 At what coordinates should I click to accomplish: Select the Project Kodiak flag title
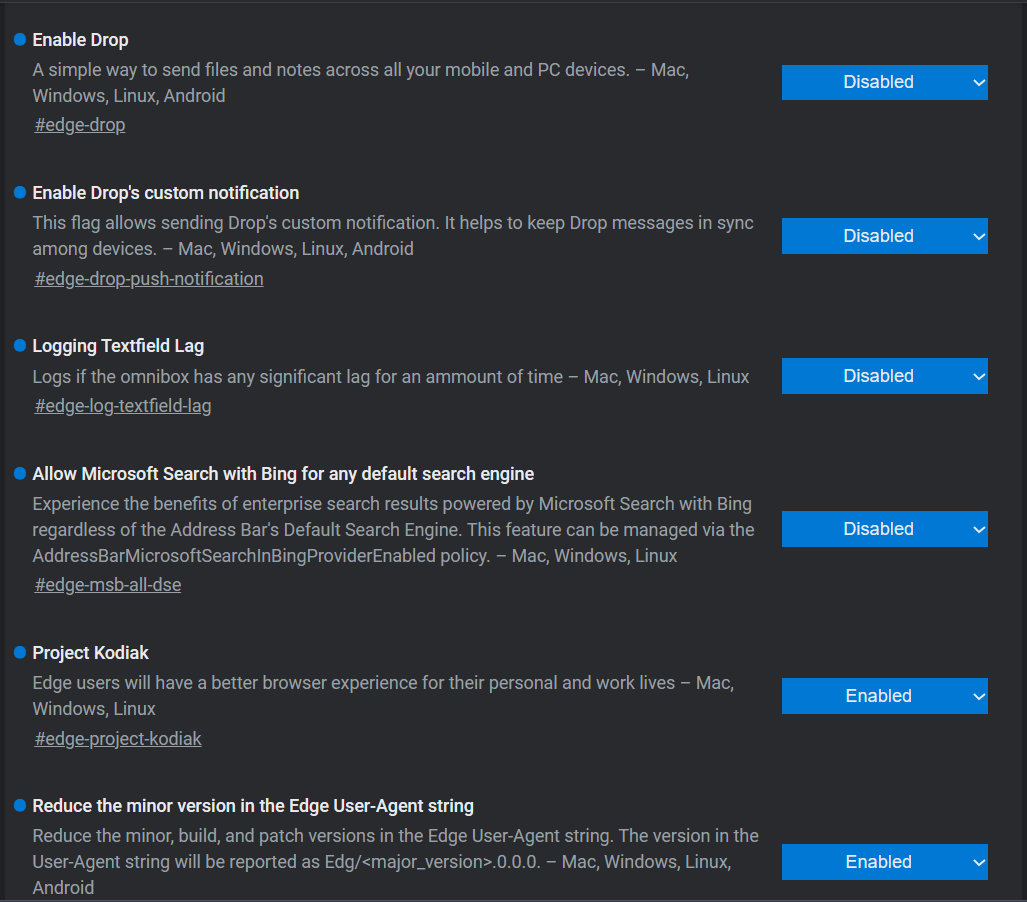click(x=90, y=653)
